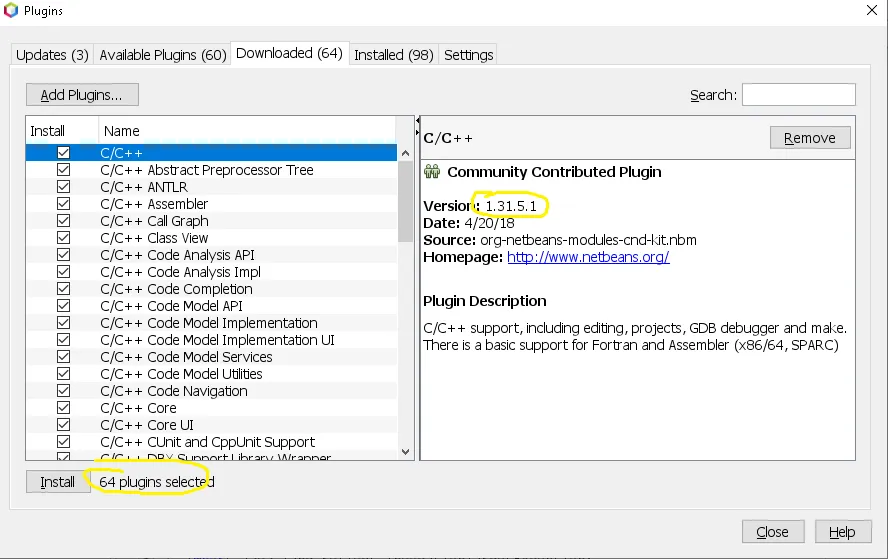Click the splitter collapse arrows between panes
Image resolution: width=888 pixels, height=559 pixels.
coord(417,126)
